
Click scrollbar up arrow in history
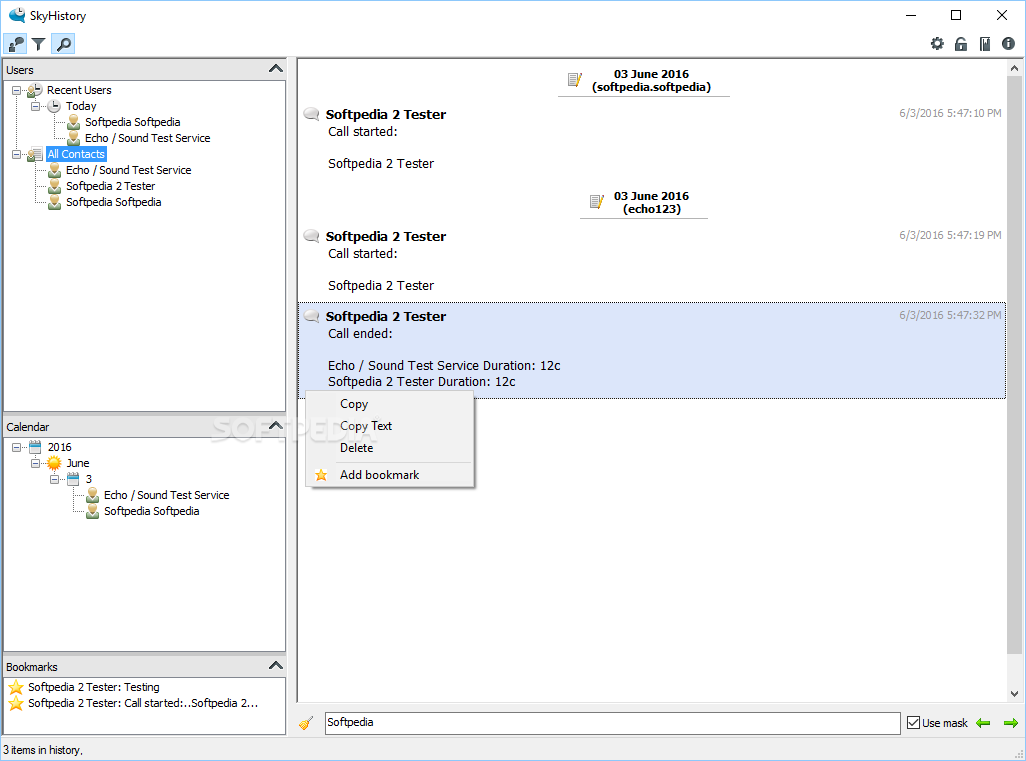[1014, 68]
